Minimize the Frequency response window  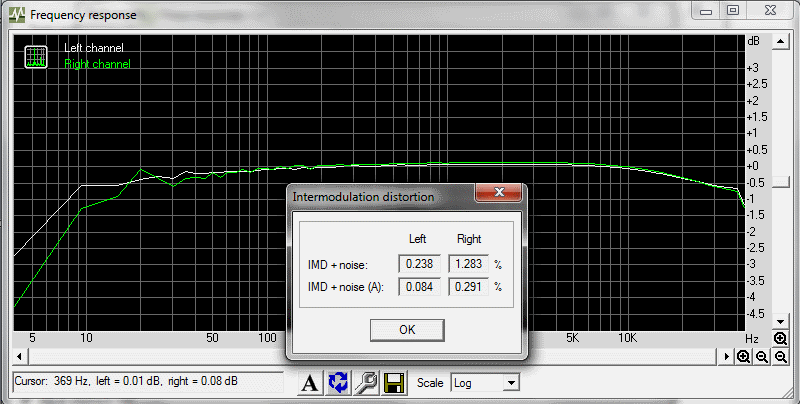pos(706,11)
